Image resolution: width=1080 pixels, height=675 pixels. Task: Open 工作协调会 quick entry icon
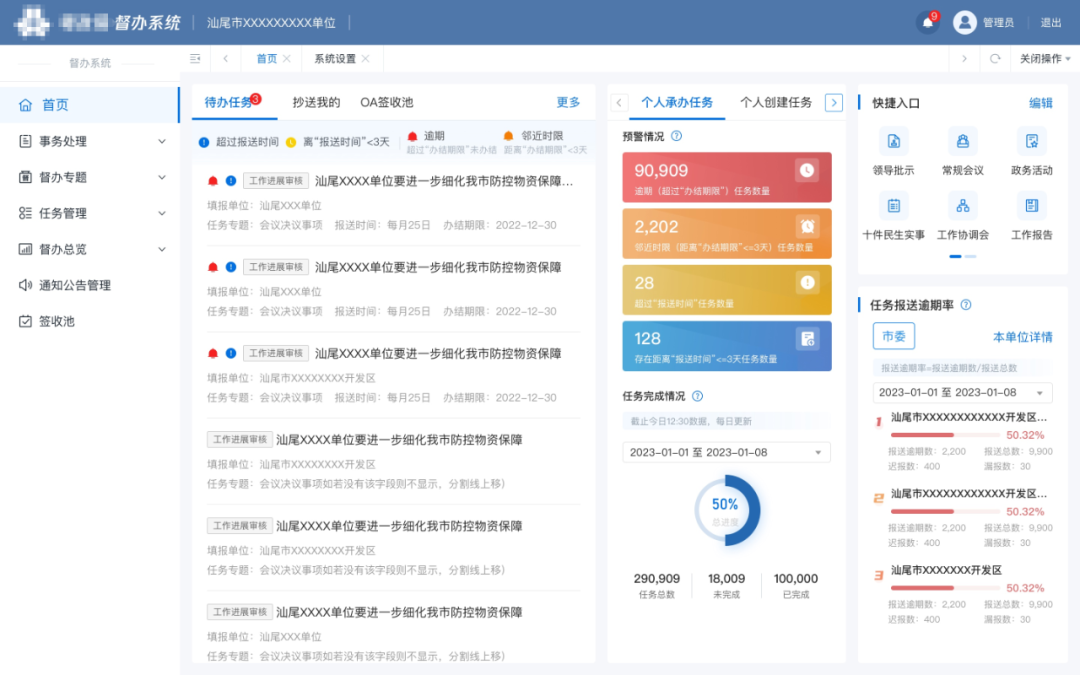coord(961,207)
